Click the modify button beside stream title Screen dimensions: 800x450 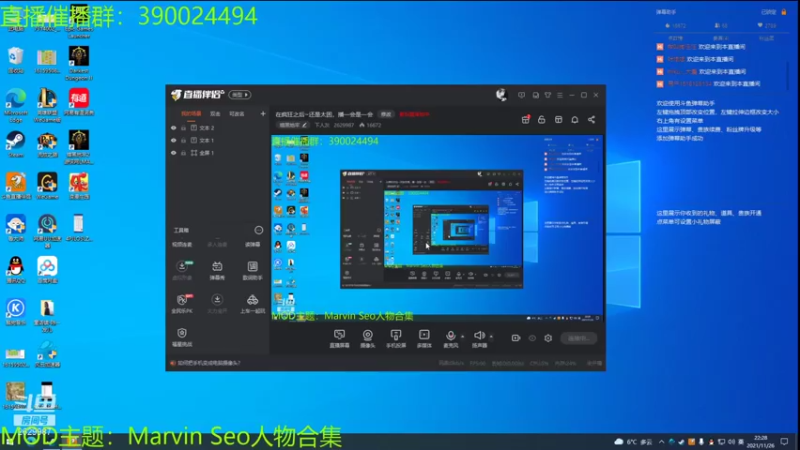pyautogui.click(x=386, y=114)
